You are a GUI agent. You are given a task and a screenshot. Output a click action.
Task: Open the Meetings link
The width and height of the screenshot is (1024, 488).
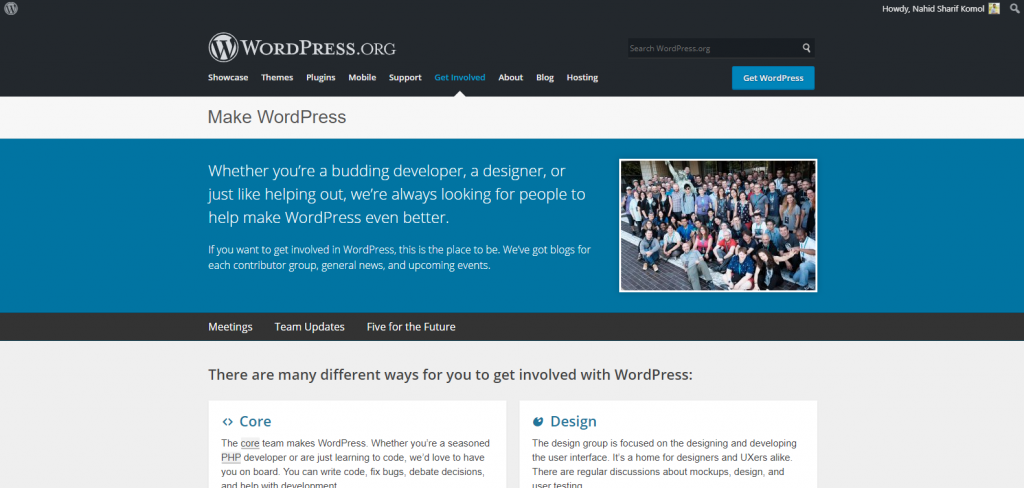(231, 327)
